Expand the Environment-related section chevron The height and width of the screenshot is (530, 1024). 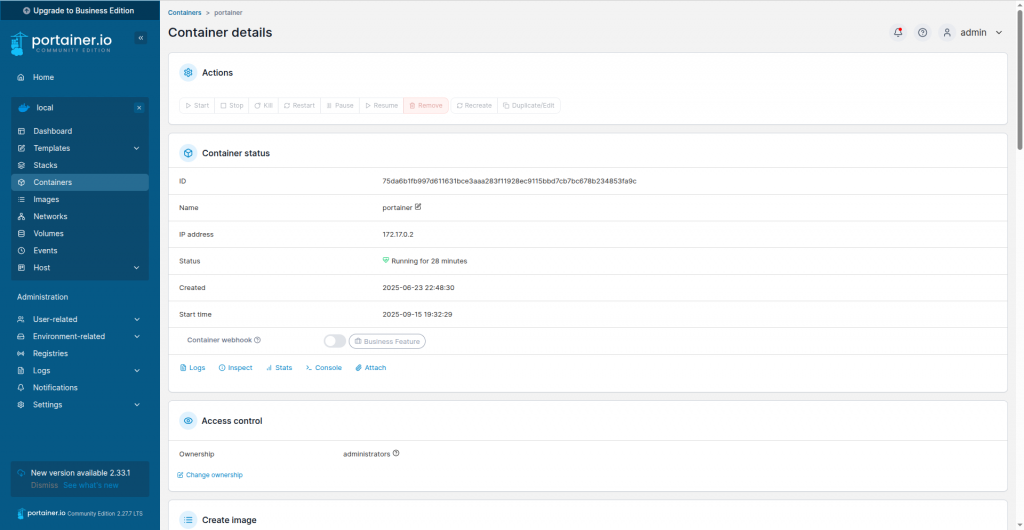(x=137, y=336)
